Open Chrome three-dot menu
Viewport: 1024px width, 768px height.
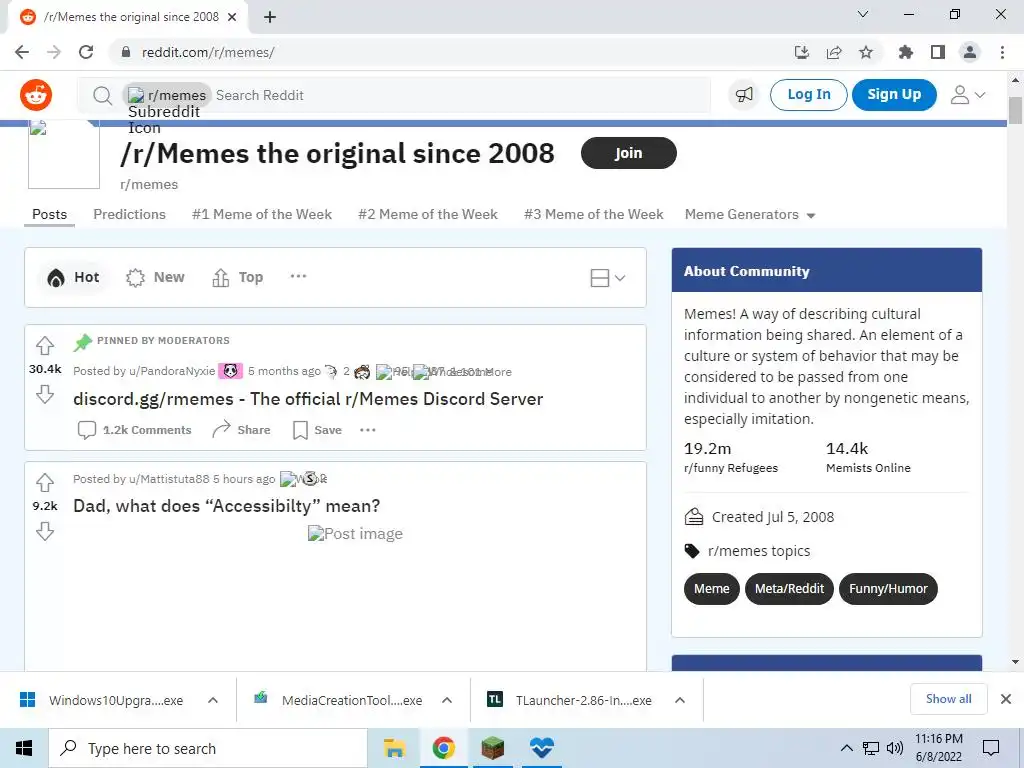(x=1002, y=52)
